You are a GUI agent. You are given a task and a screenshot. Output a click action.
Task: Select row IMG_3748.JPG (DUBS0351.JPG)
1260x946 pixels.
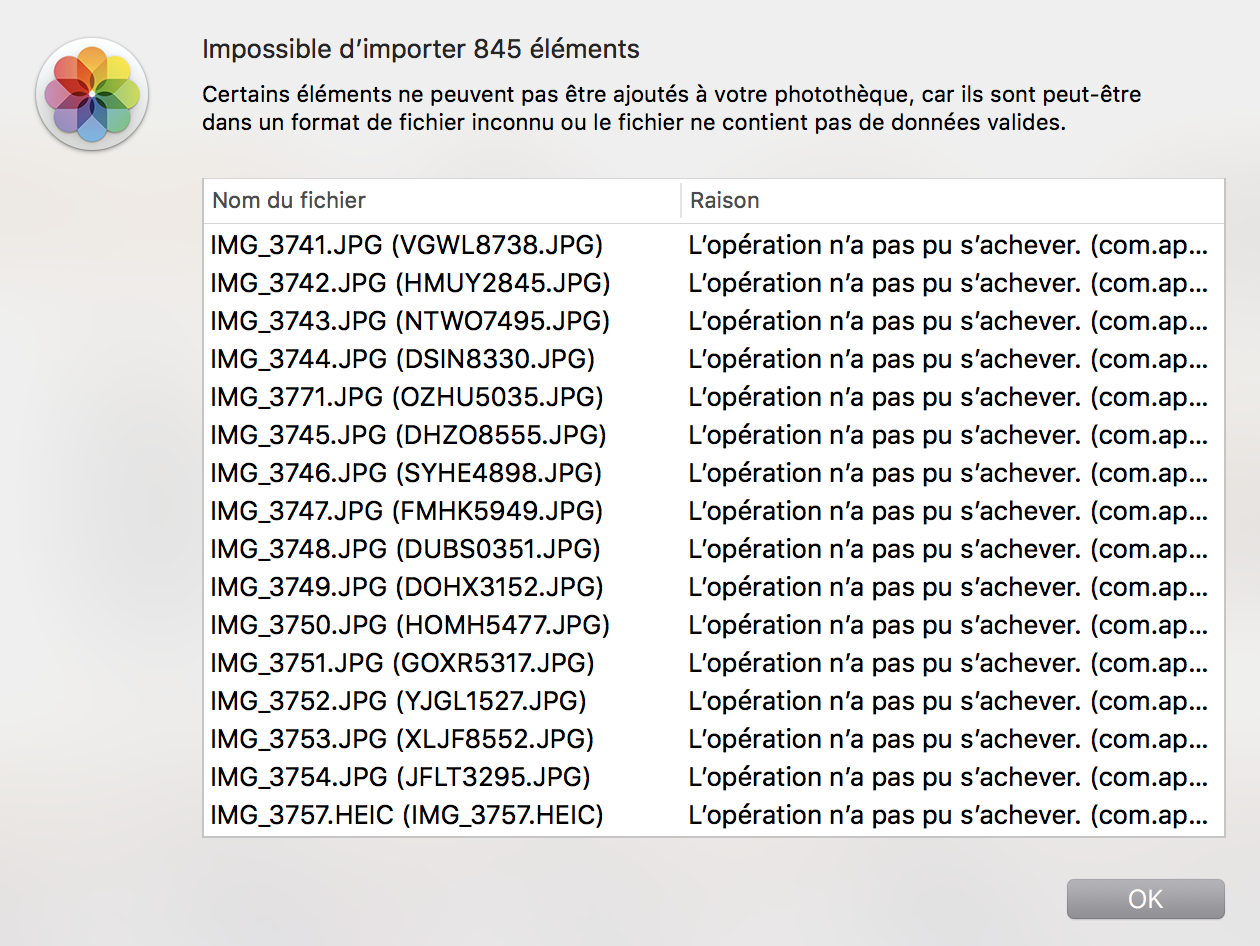[405, 549]
